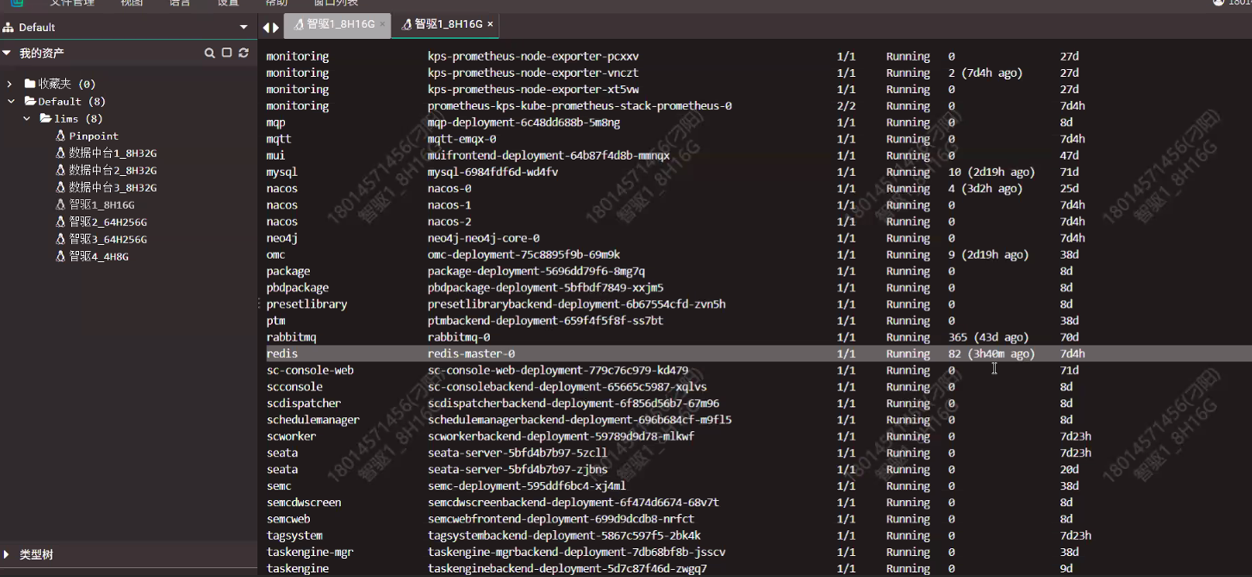The width and height of the screenshot is (1252, 577).
Task: Close the active 智驱1_8H16G tab
Action: pos(490,24)
